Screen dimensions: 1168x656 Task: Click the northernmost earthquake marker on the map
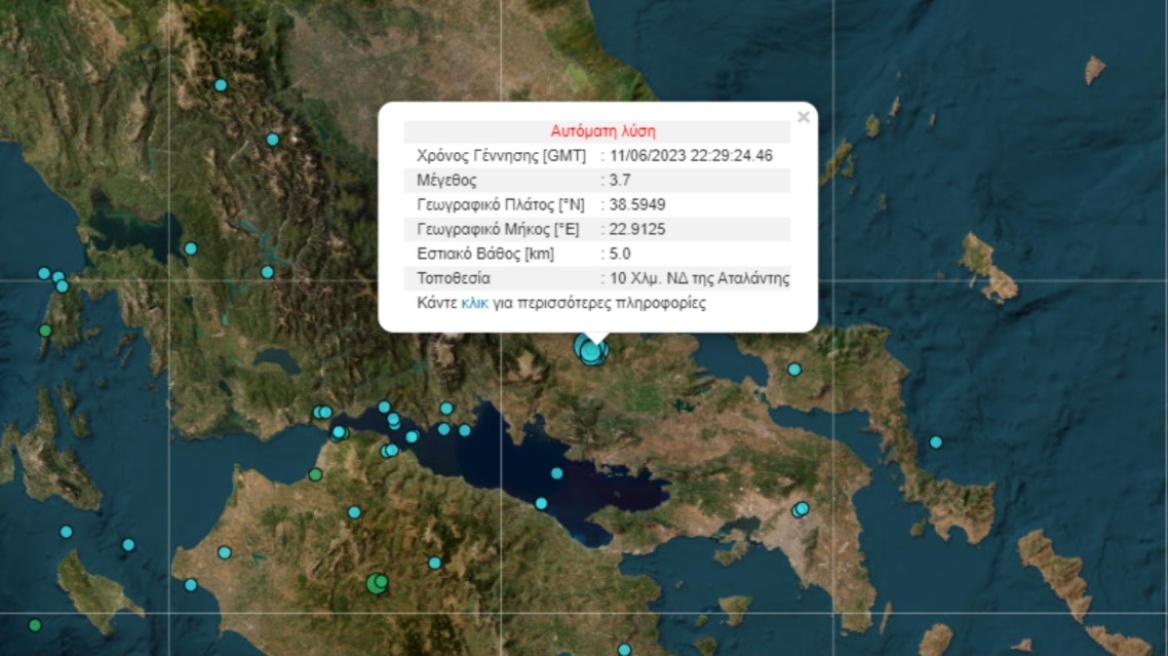[x=220, y=86]
